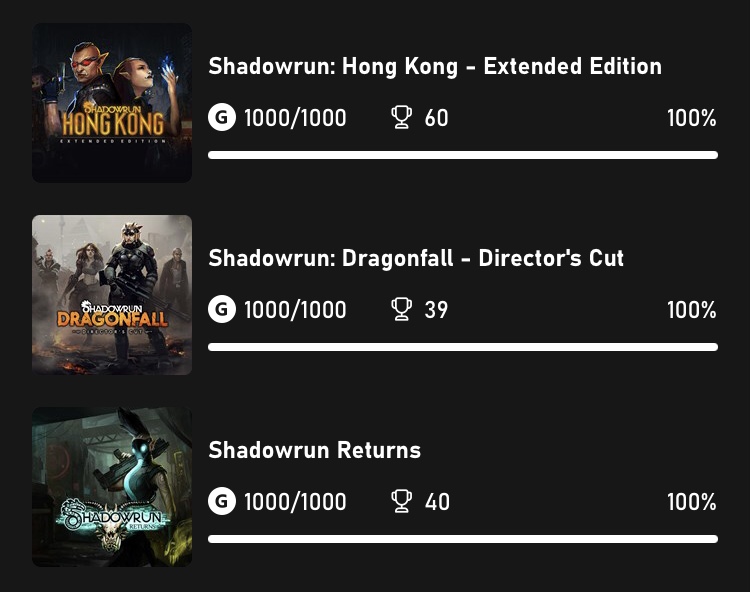Click the 1000/1000 score for Dragonfall

[295, 310]
